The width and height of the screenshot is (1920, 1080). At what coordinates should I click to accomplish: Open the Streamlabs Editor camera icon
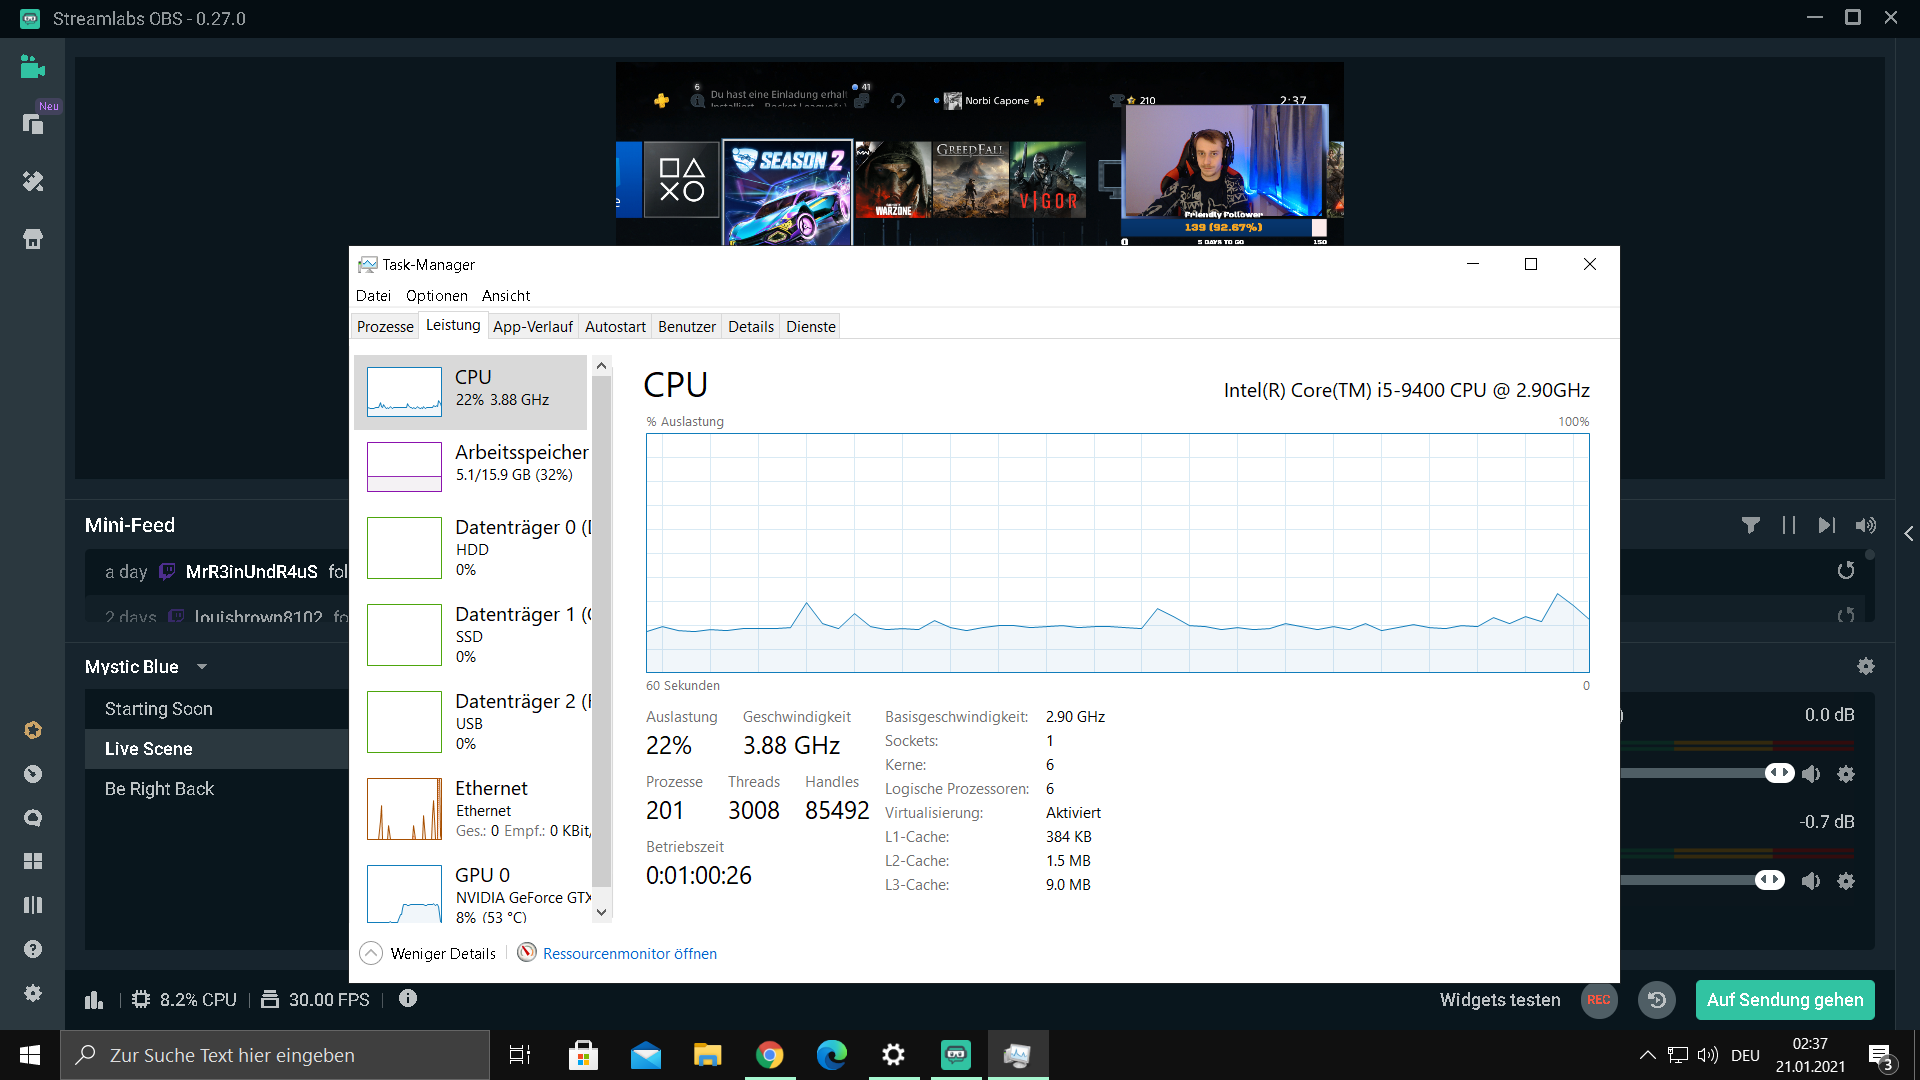tap(32, 67)
